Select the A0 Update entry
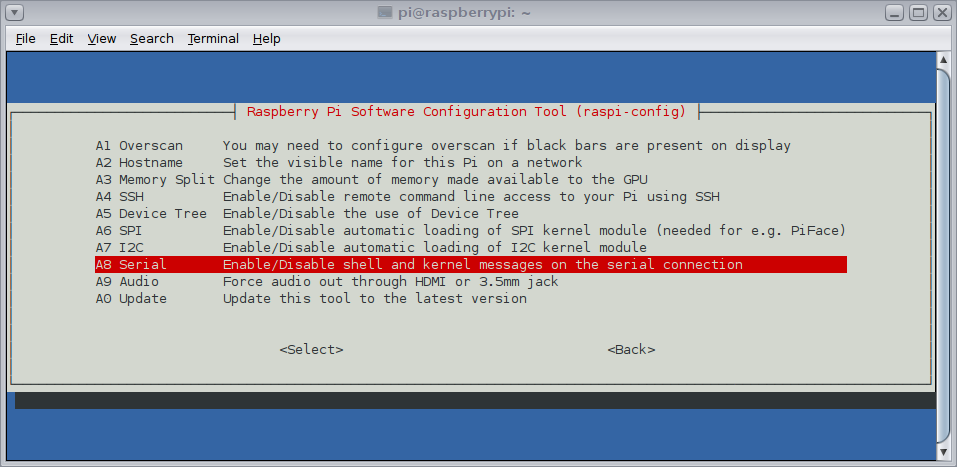Image resolution: width=957 pixels, height=467 pixels. coord(471,299)
